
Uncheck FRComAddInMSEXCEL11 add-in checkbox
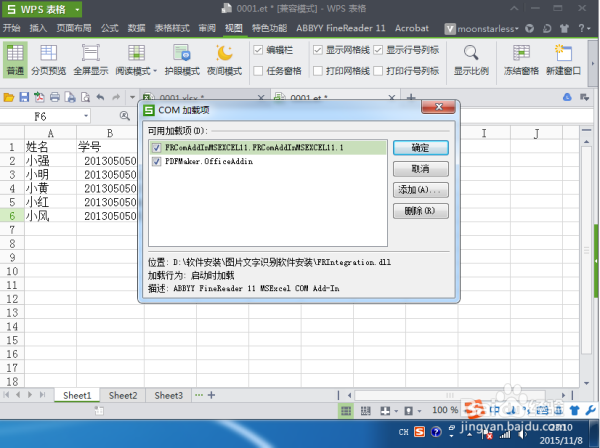[x=156, y=148]
